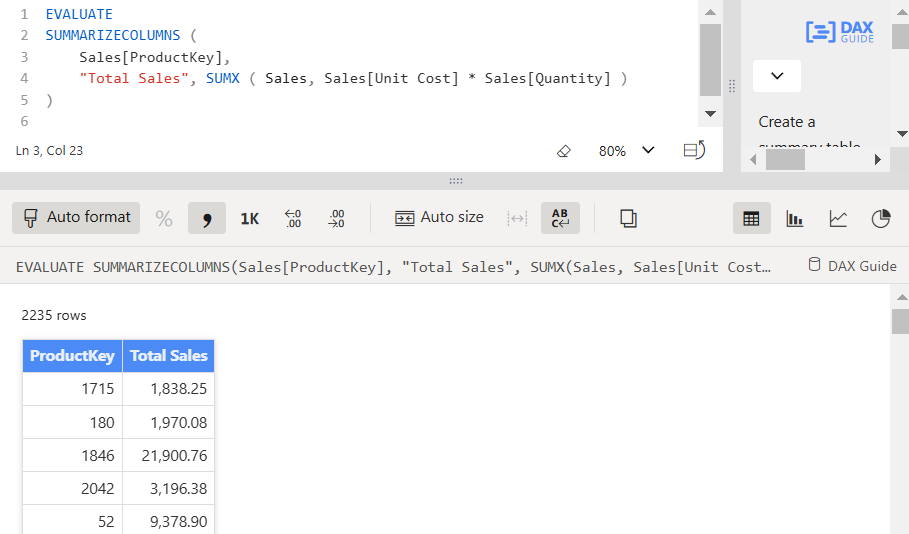Click Sales[ProductKey] in editor line 3
The image size is (909, 534).
(151, 57)
